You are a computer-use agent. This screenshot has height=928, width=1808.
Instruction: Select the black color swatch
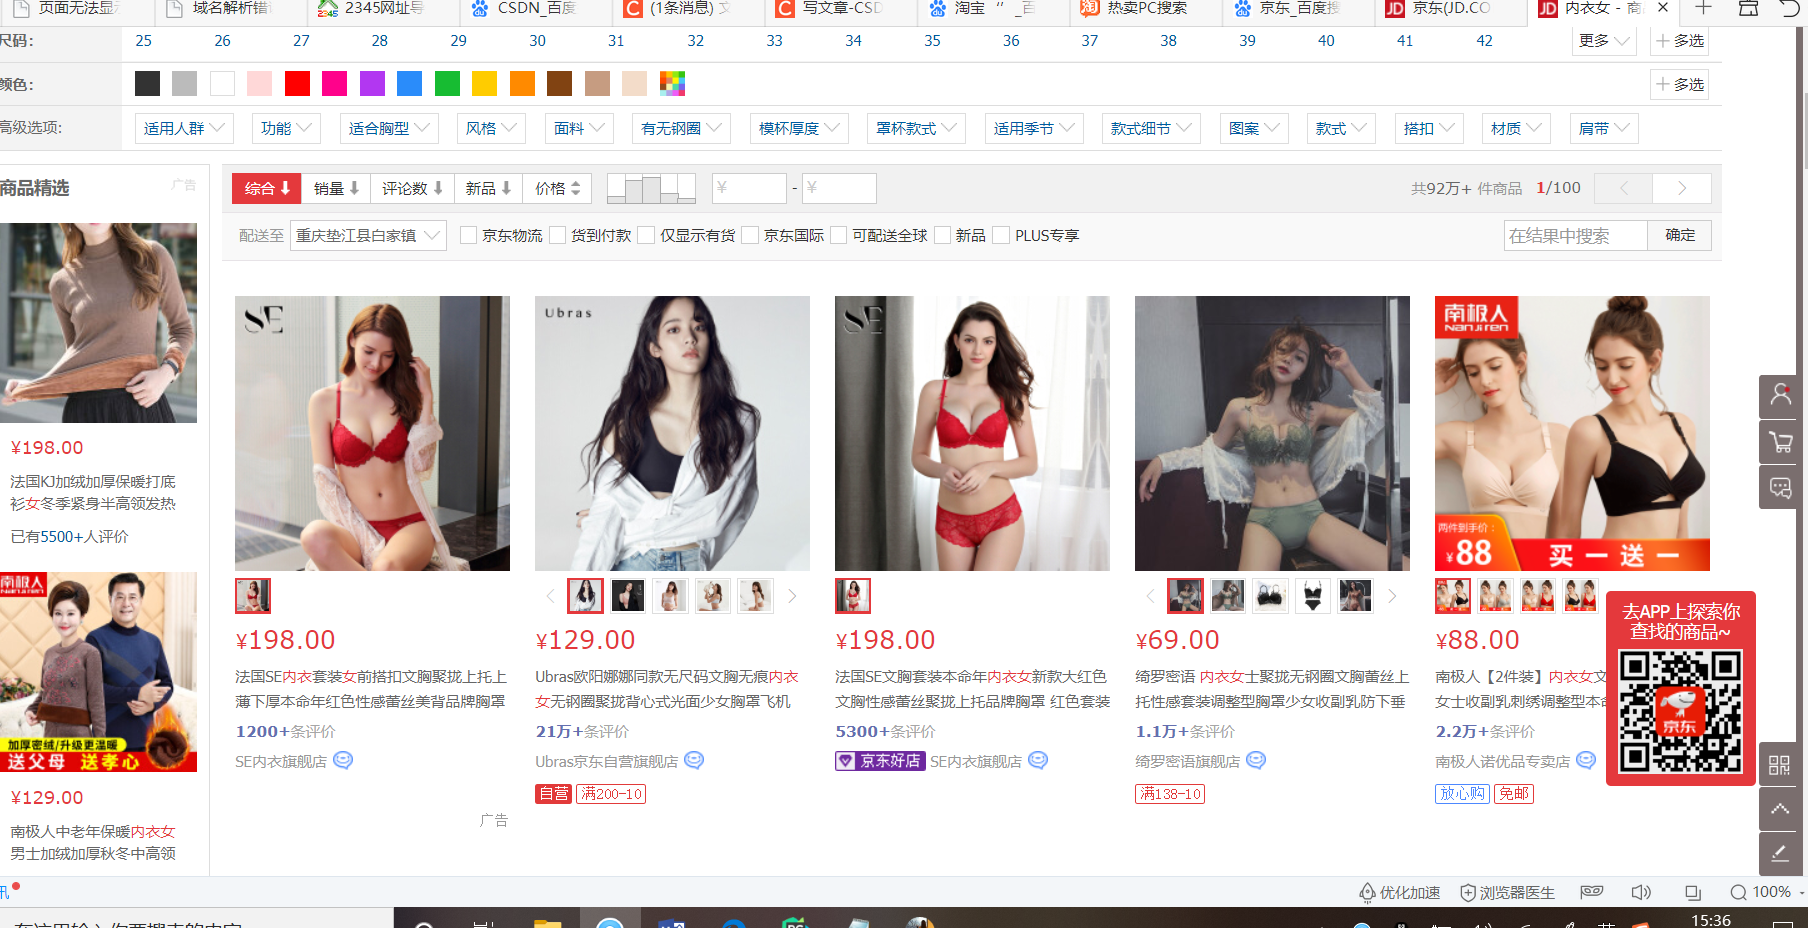[147, 84]
